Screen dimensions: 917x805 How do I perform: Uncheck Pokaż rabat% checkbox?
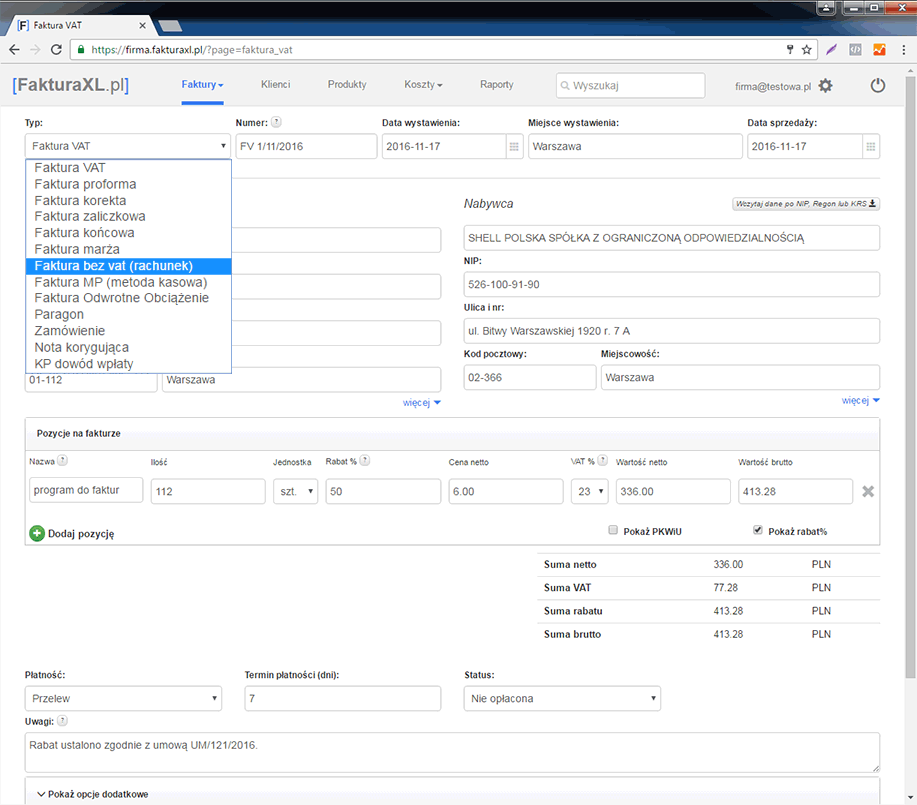click(757, 531)
